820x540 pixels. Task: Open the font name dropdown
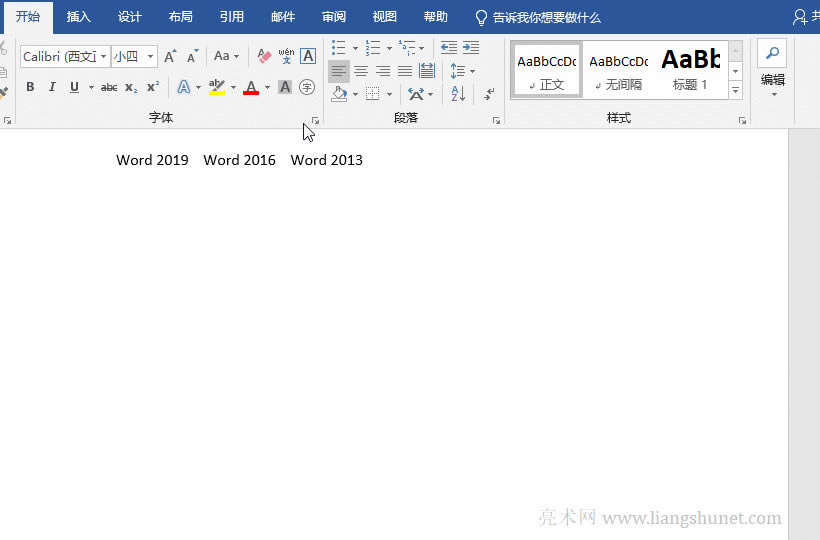103,57
